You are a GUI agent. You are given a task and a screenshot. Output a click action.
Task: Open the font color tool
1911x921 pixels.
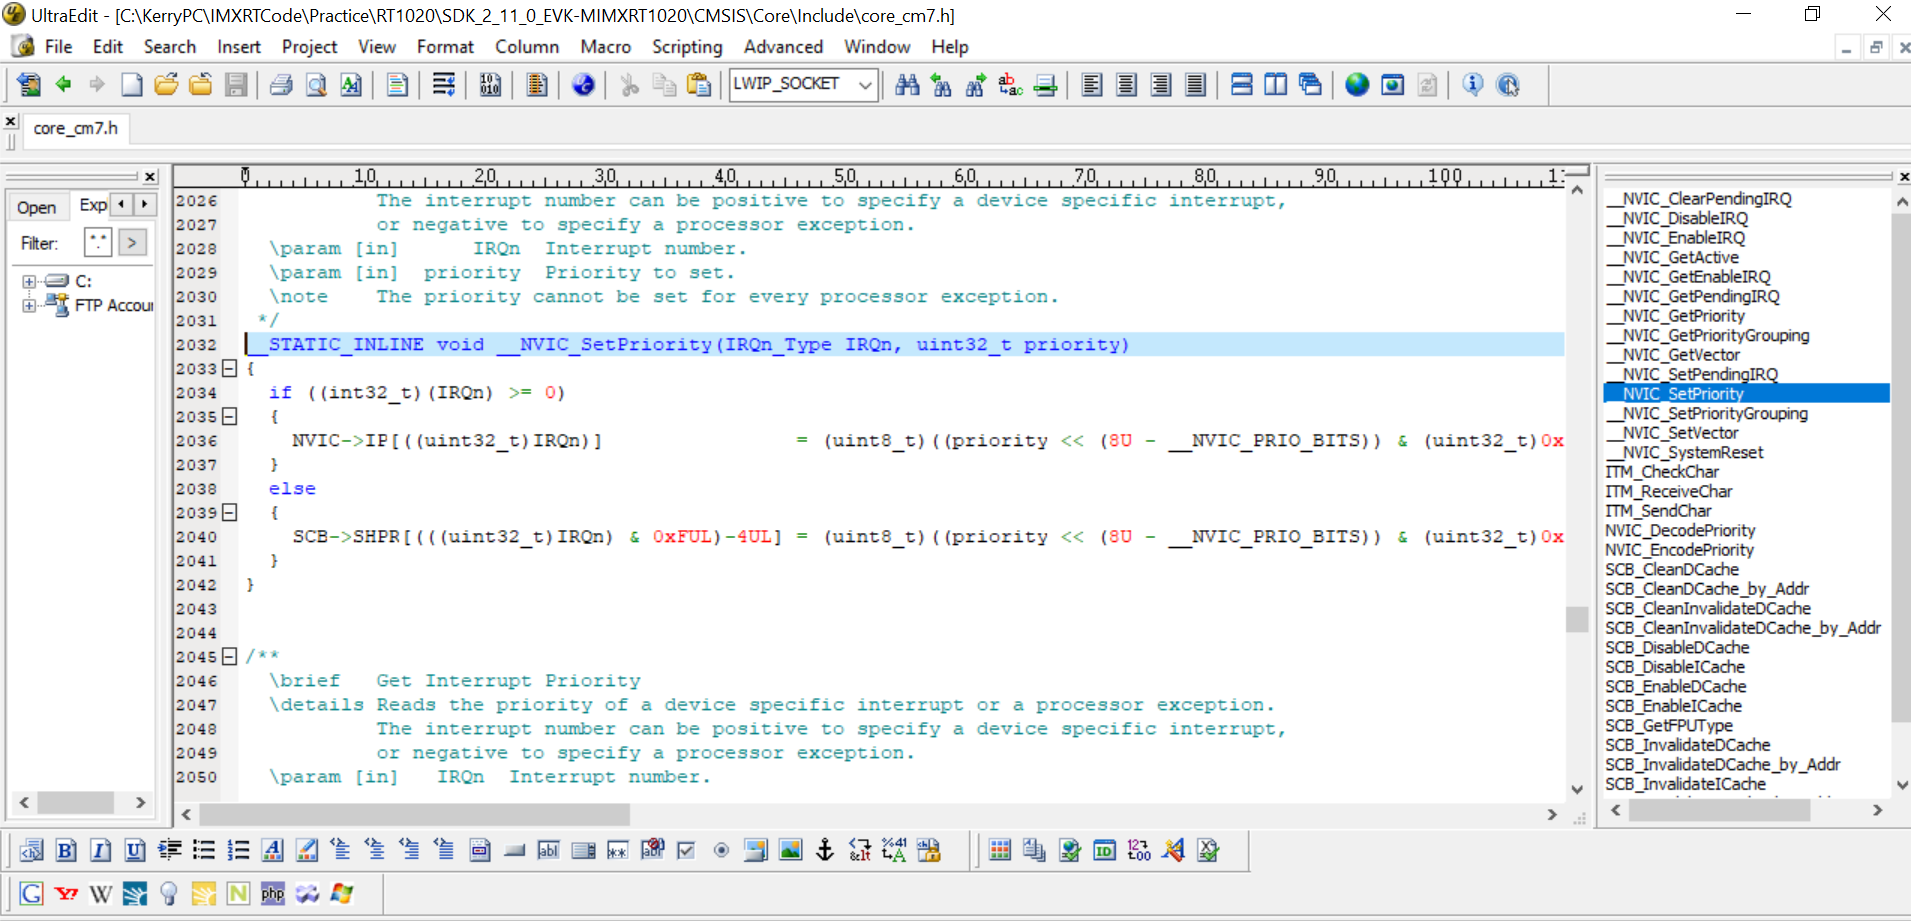click(273, 850)
